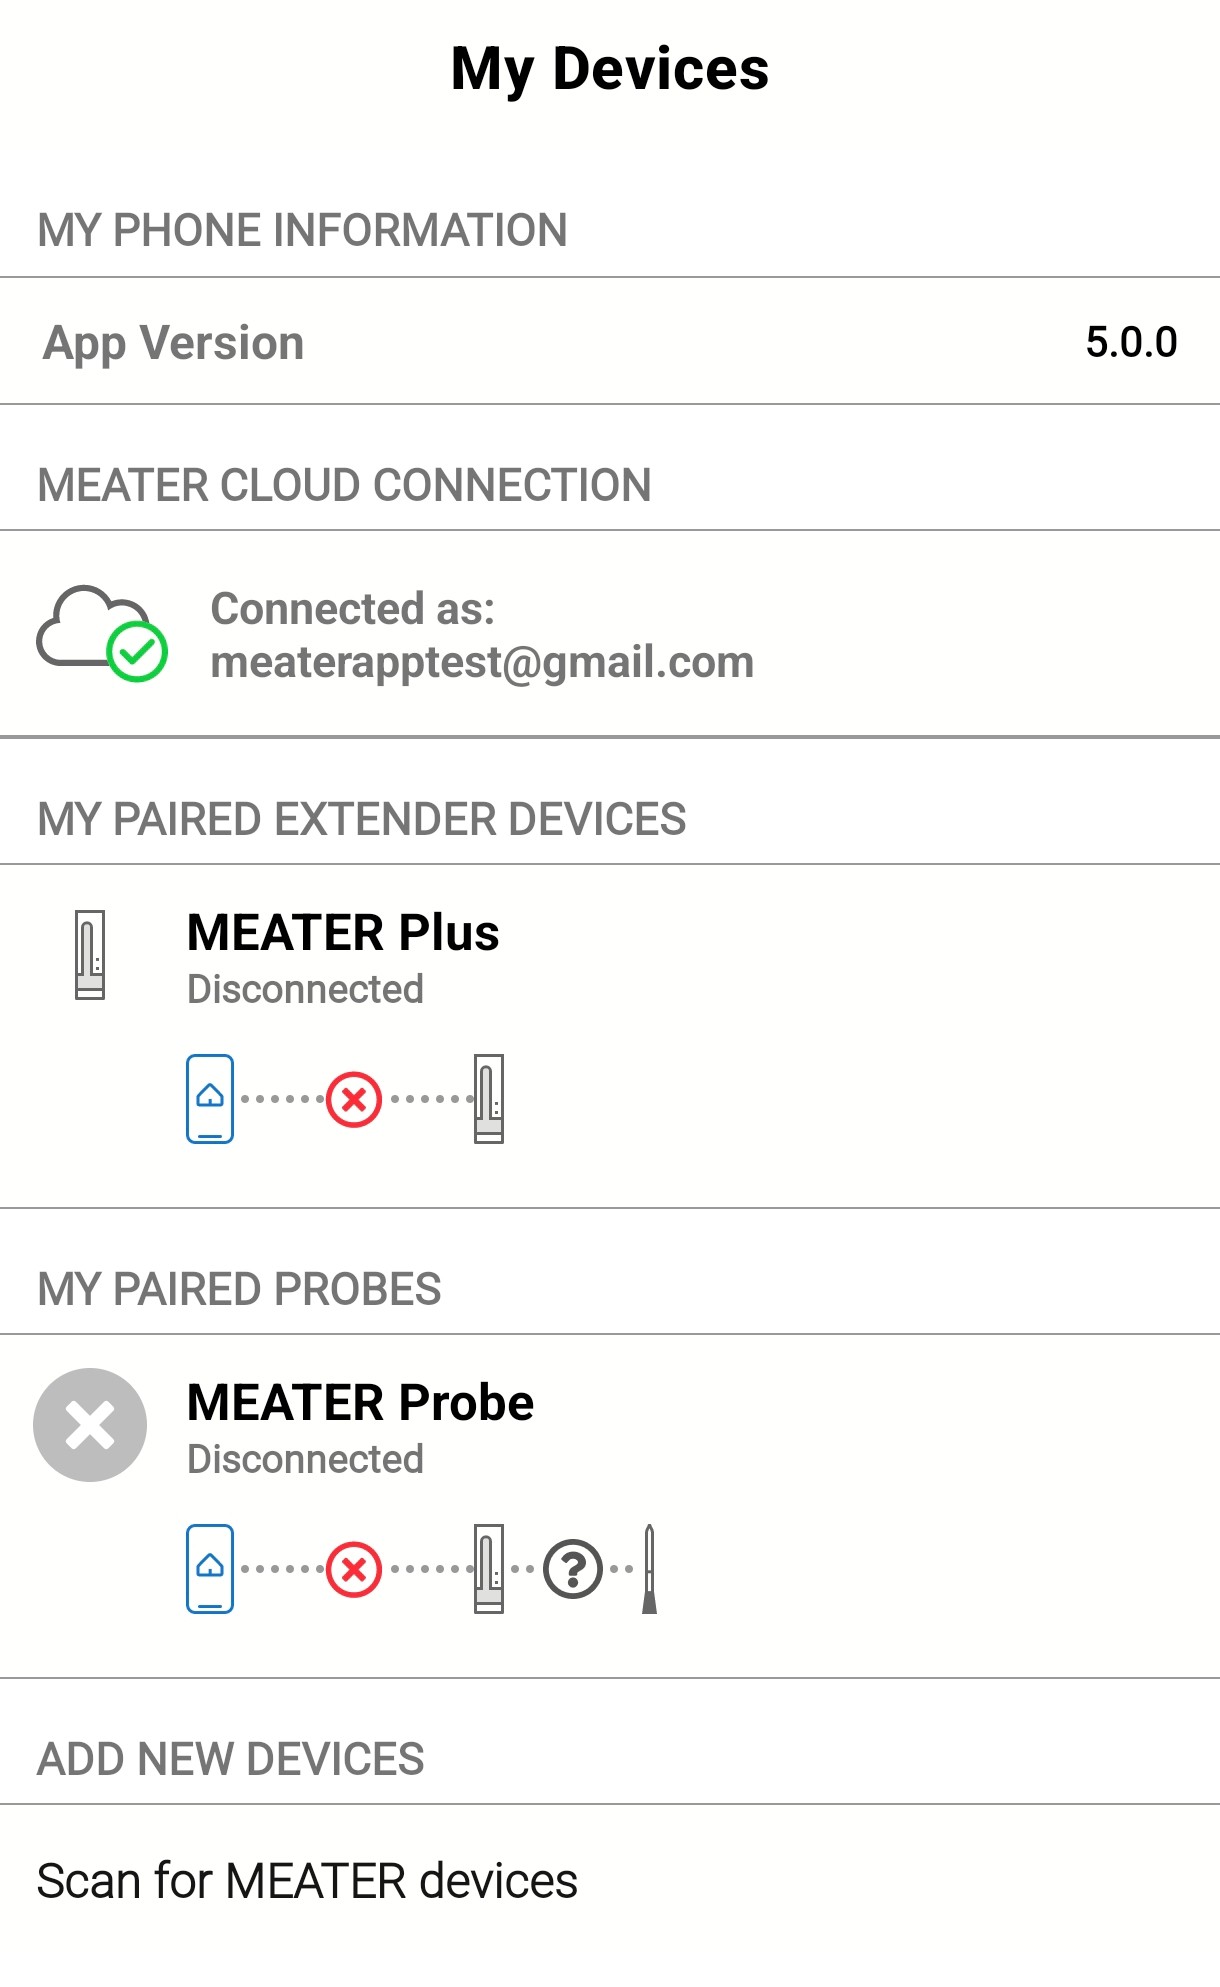Tap the probe stick icon after the question mark
The image size is (1220, 1987).
(x=649, y=1569)
